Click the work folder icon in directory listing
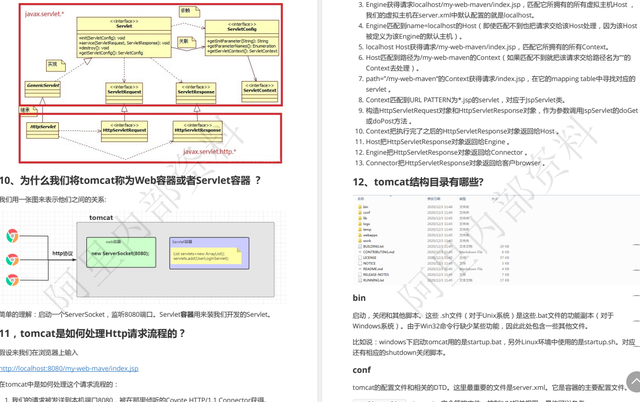The width and height of the screenshot is (640, 402). point(360,241)
